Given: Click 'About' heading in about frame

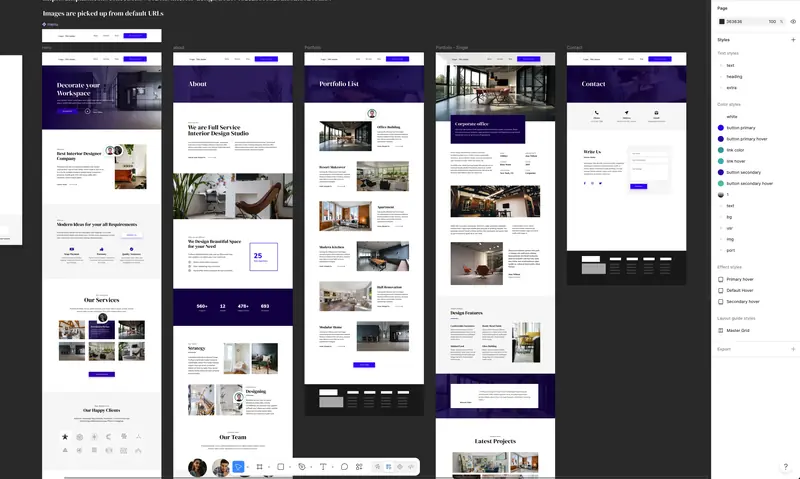Looking at the screenshot, I should [x=197, y=84].
